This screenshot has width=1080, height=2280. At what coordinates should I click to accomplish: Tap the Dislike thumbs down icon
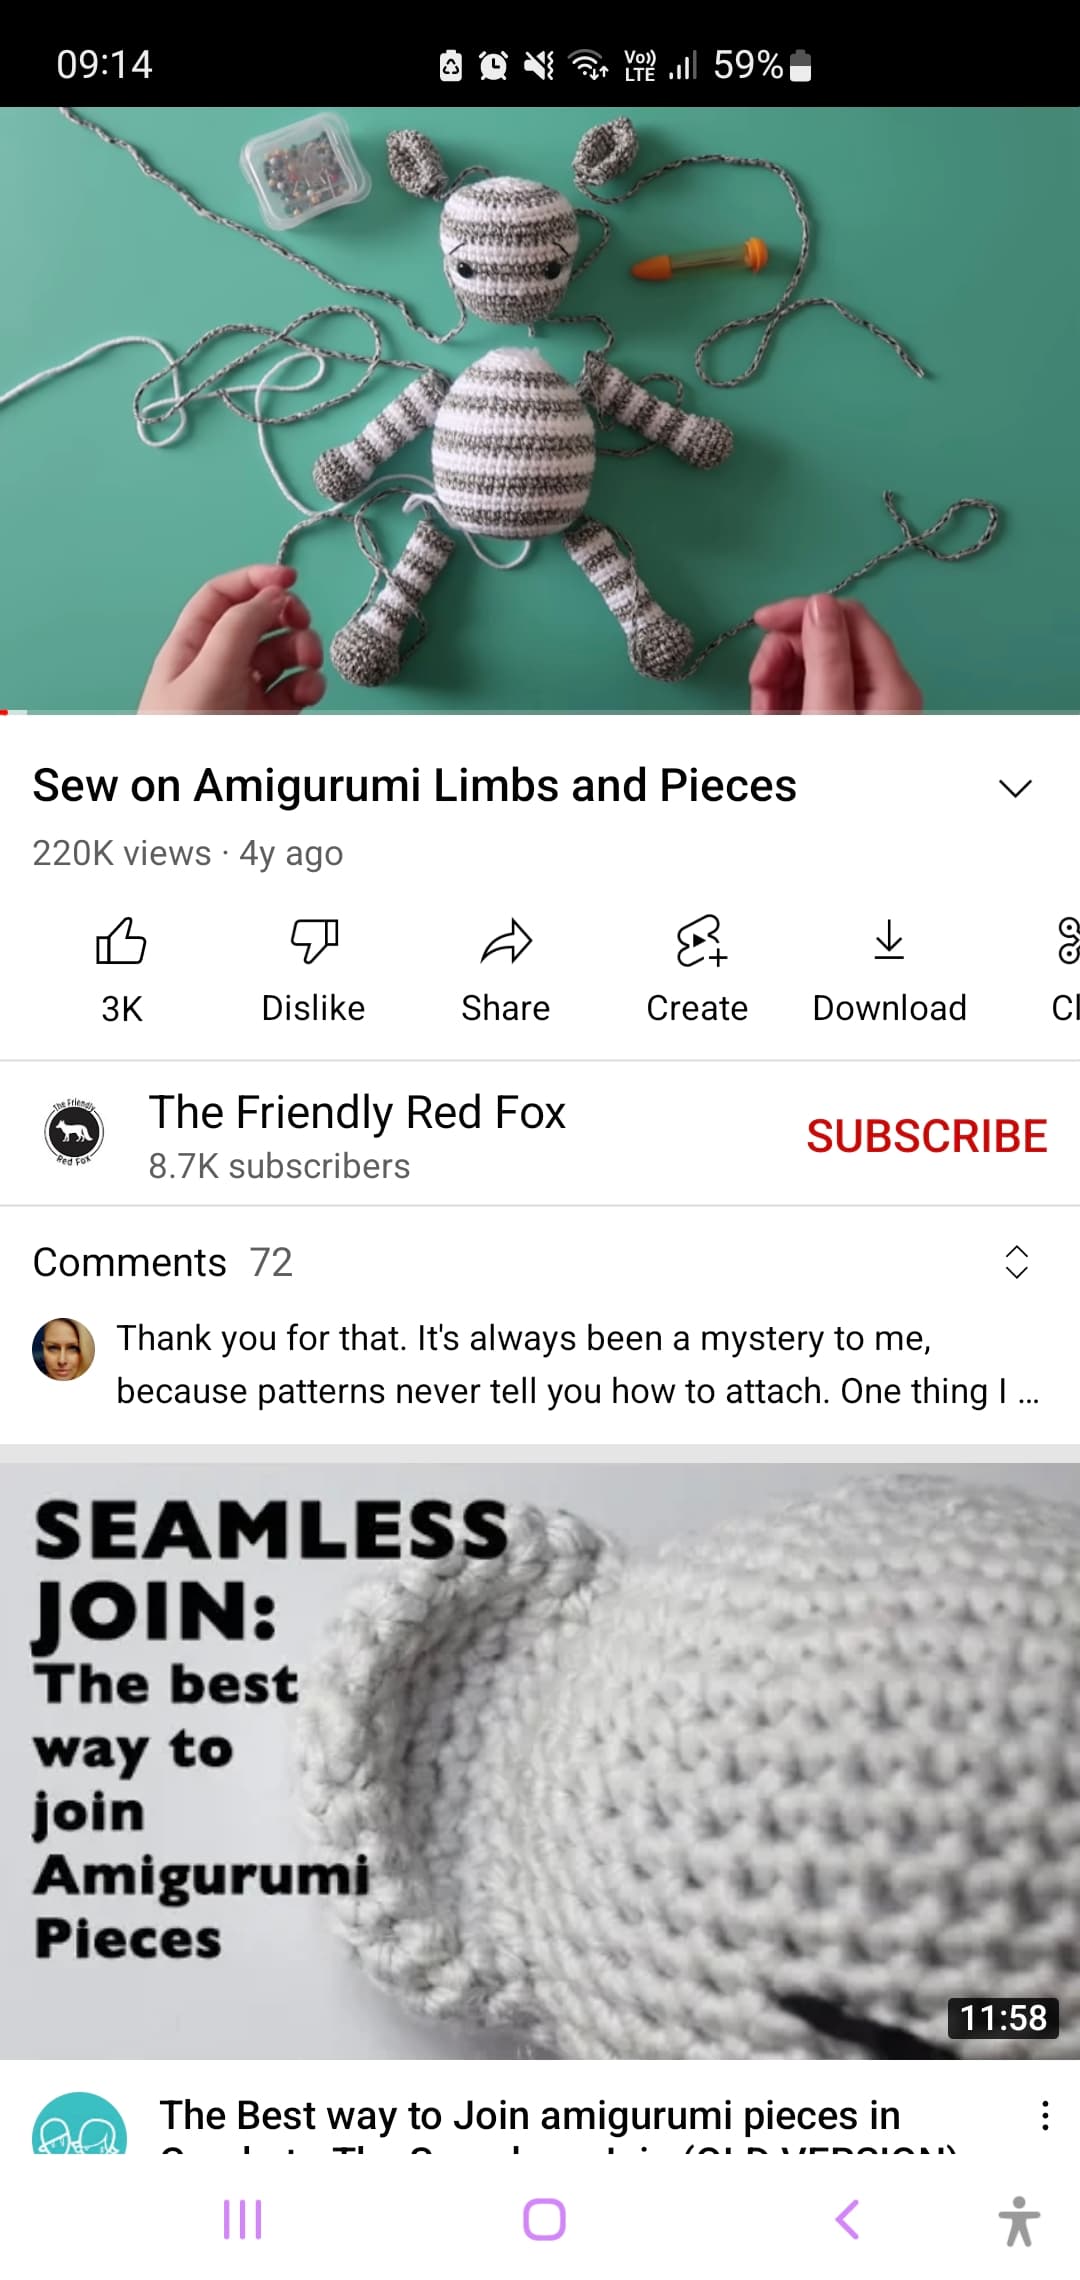tap(314, 941)
